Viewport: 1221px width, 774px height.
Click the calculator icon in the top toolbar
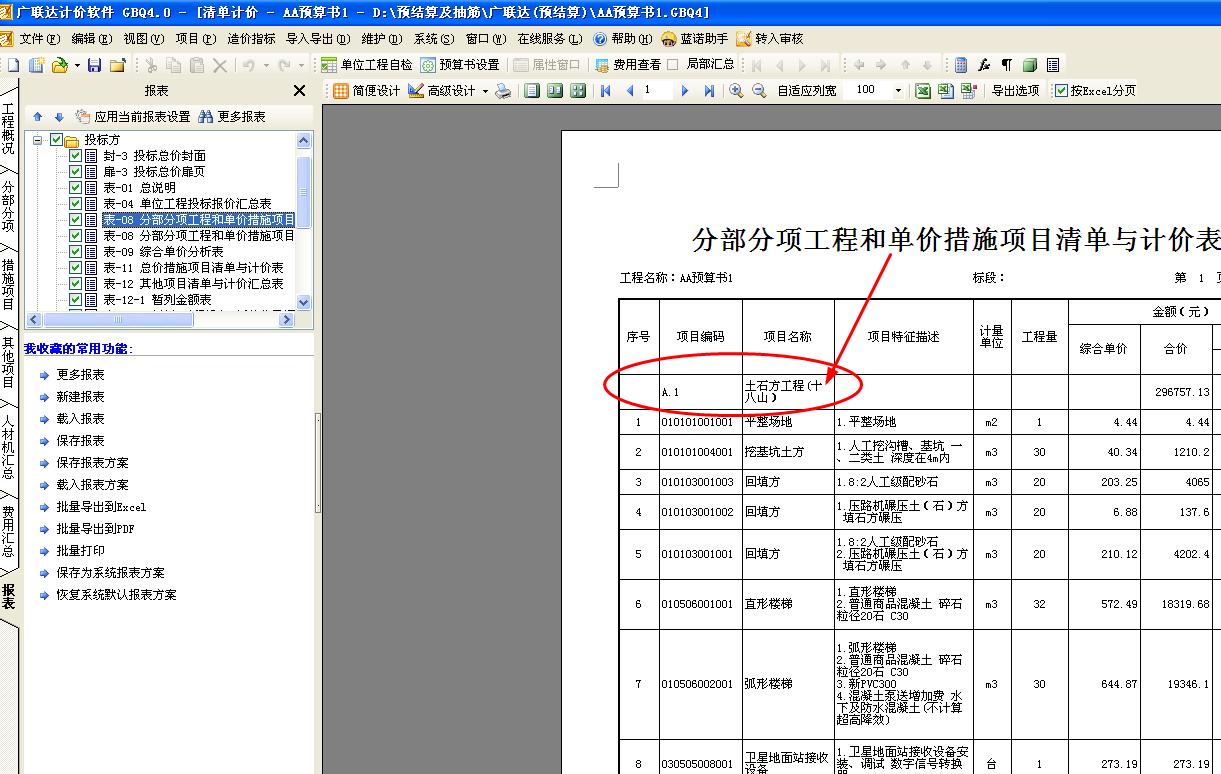[x=961, y=65]
